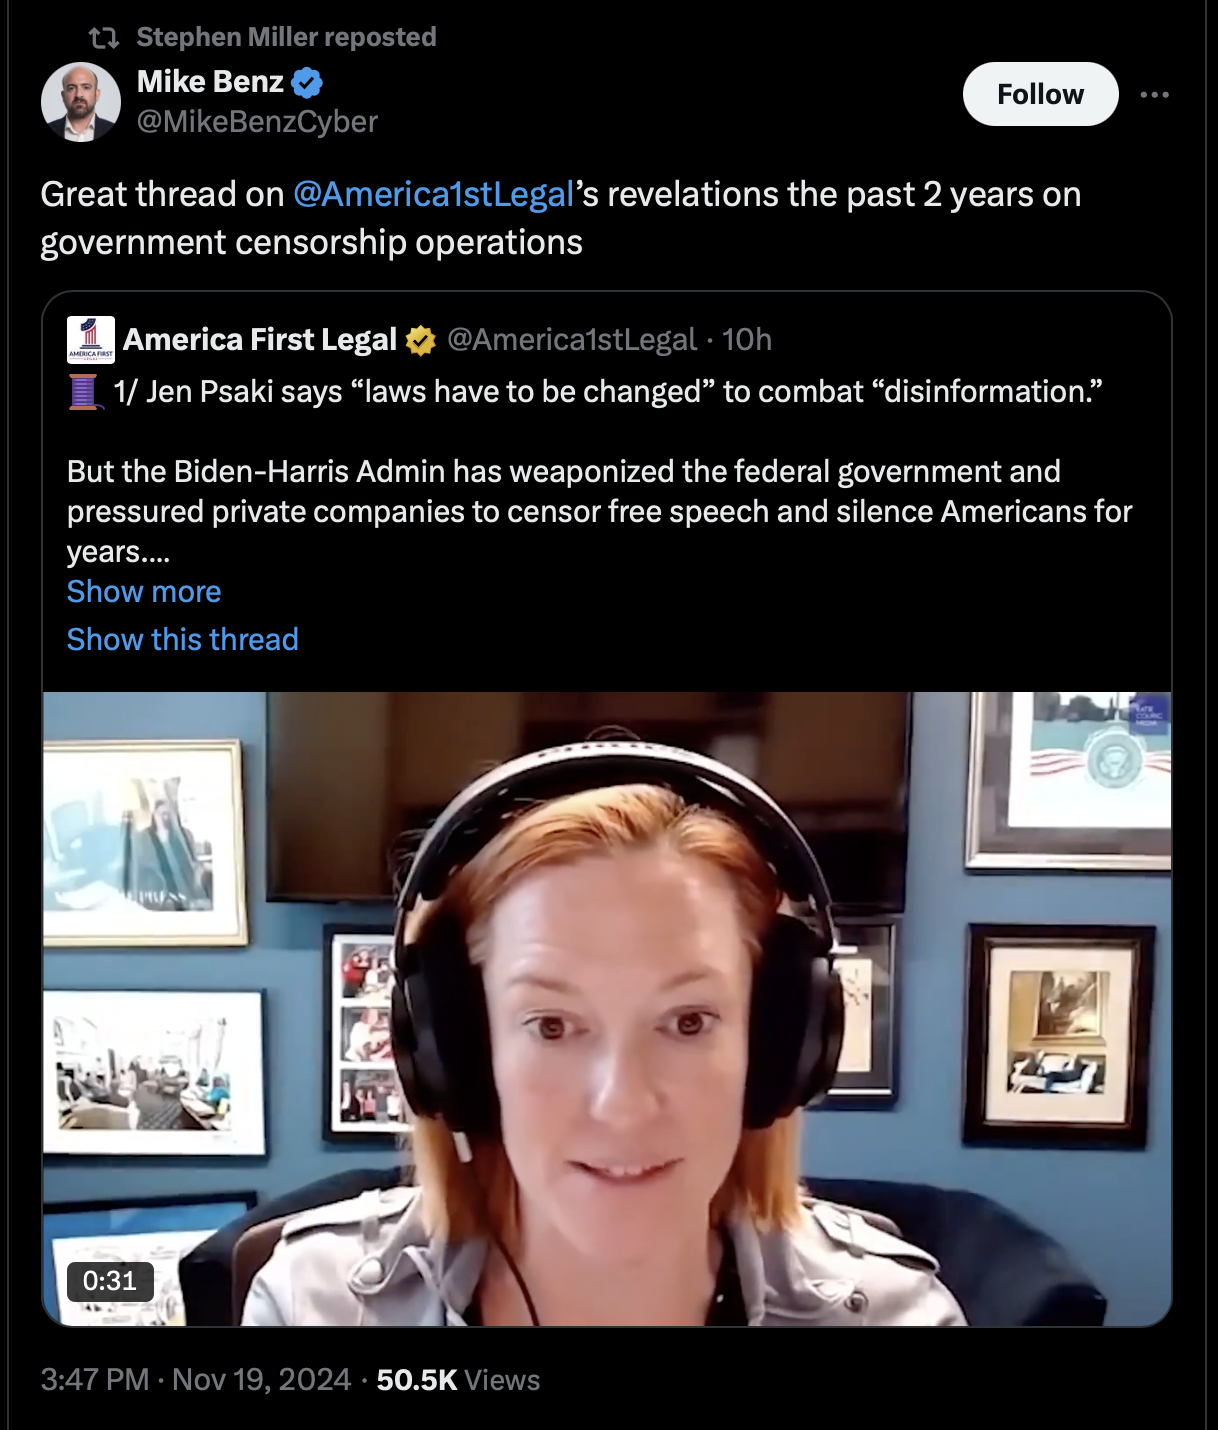
Task: Click the 0:31 video duration badge
Action: [x=110, y=1281]
